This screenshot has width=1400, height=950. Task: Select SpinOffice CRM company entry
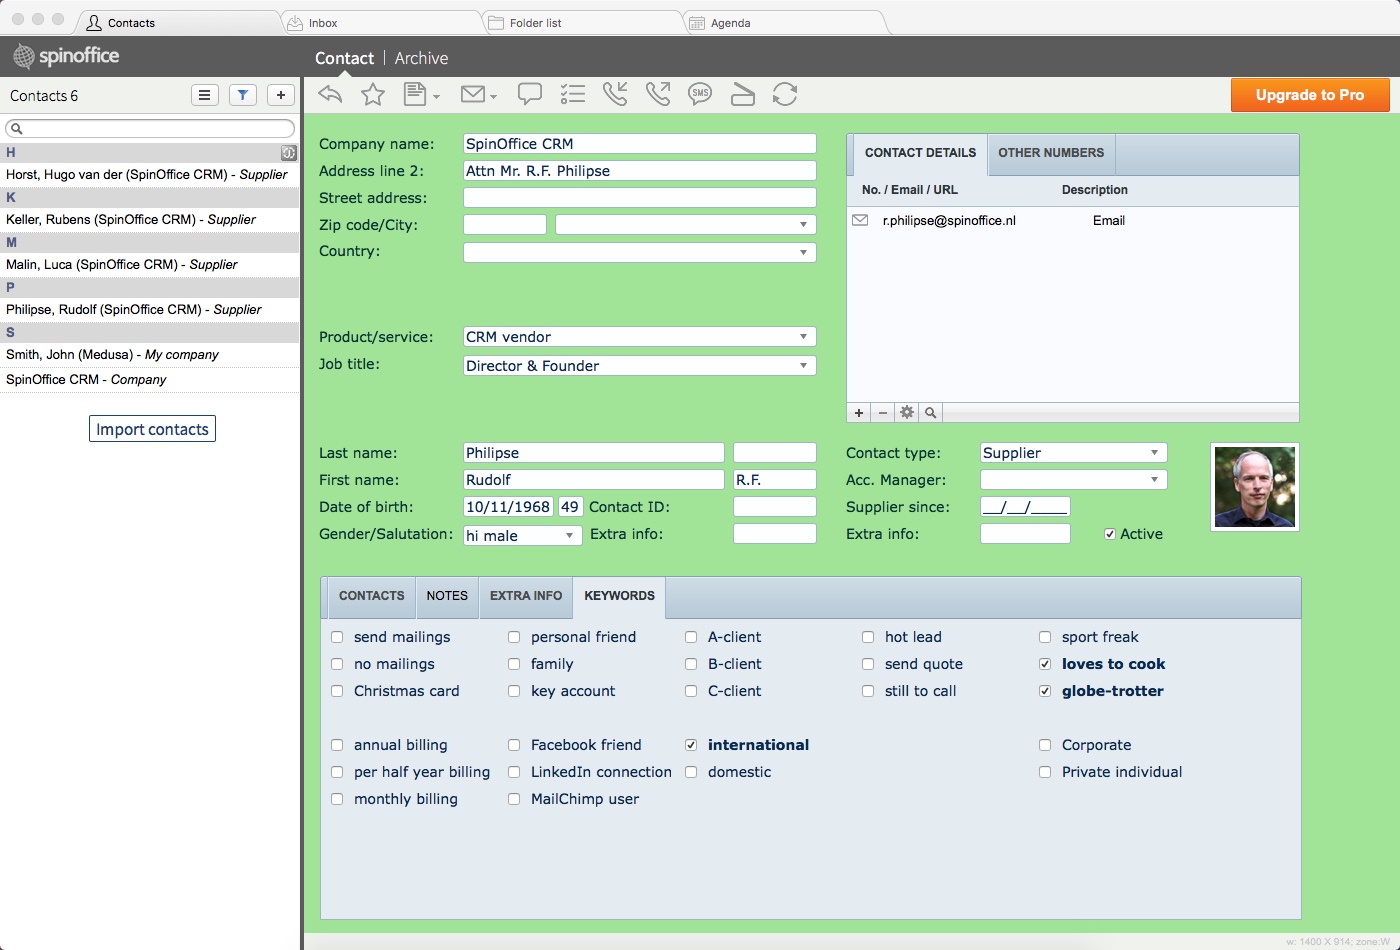pyautogui.click(x=150, y=379)
